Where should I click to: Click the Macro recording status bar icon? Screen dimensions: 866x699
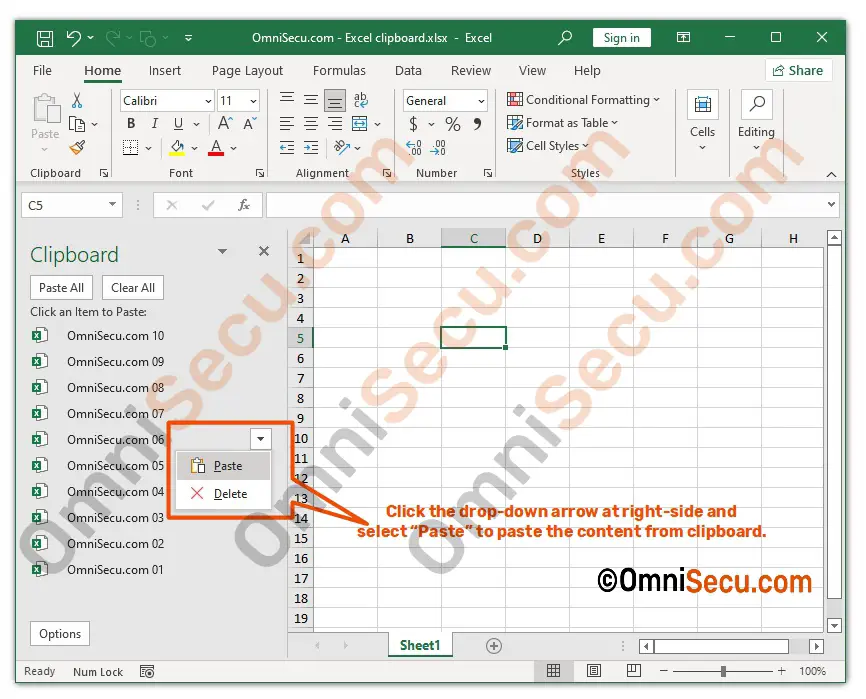point(147,671)
